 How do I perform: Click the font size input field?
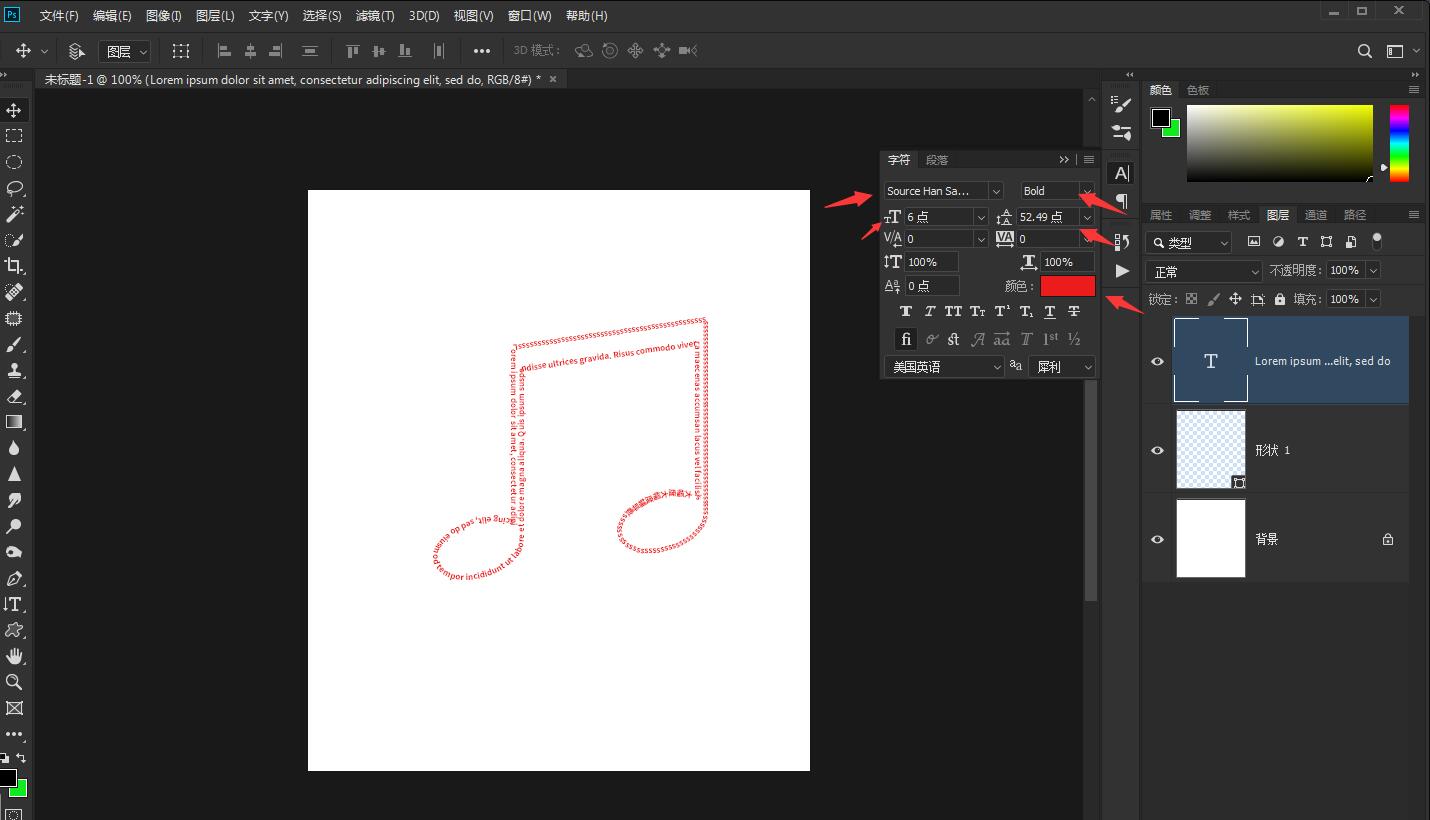click(937, 217)
